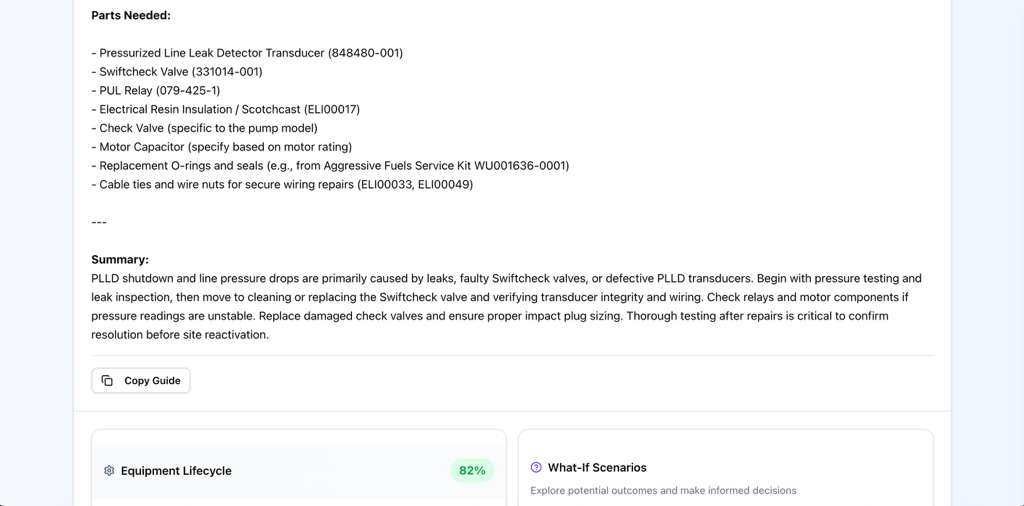The width and height of the screenshot is (1024, 506).
Task: Select the Equipment Lifecycle heading
Action: click(176, 471)
